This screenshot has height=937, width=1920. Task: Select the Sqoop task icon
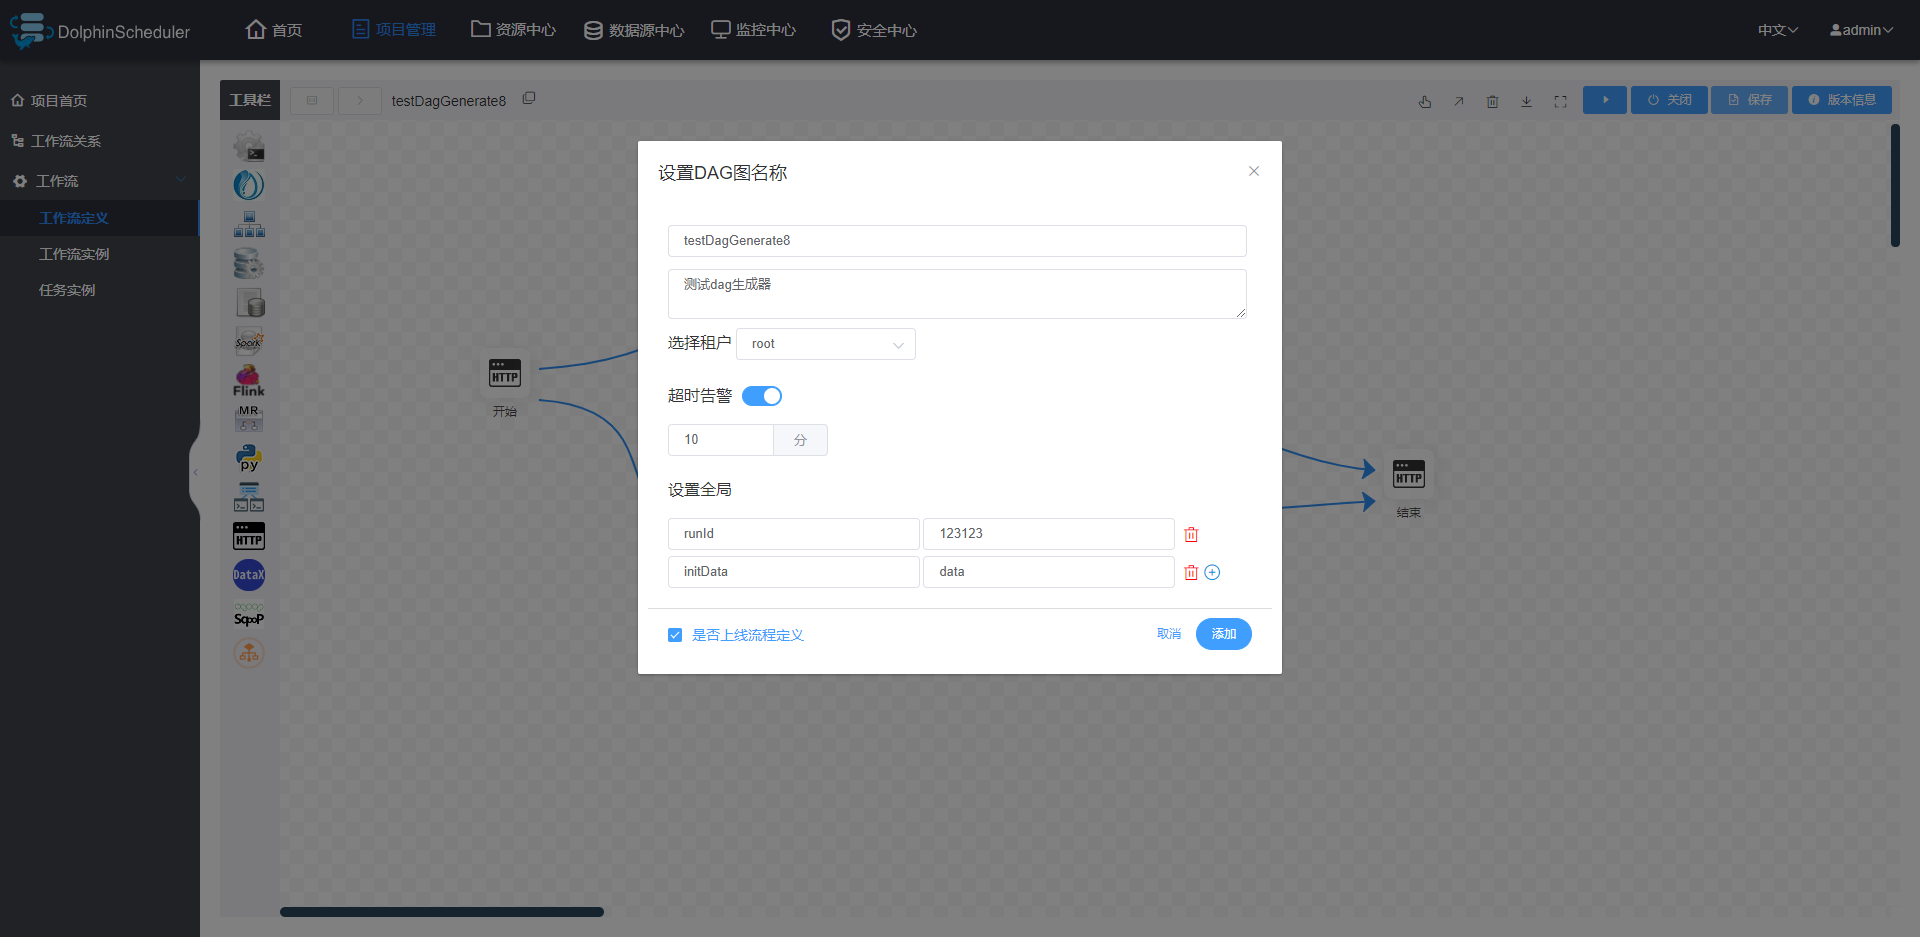pos(248,614)
